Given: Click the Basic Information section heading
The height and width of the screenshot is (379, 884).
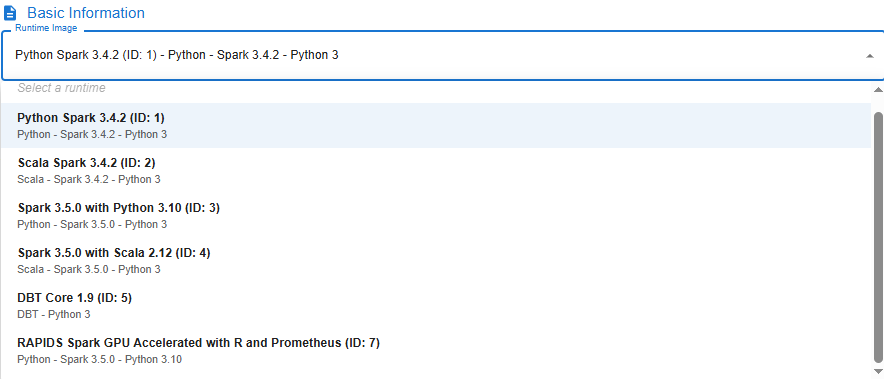Looking at the screenshot, I should click(86, 13).
